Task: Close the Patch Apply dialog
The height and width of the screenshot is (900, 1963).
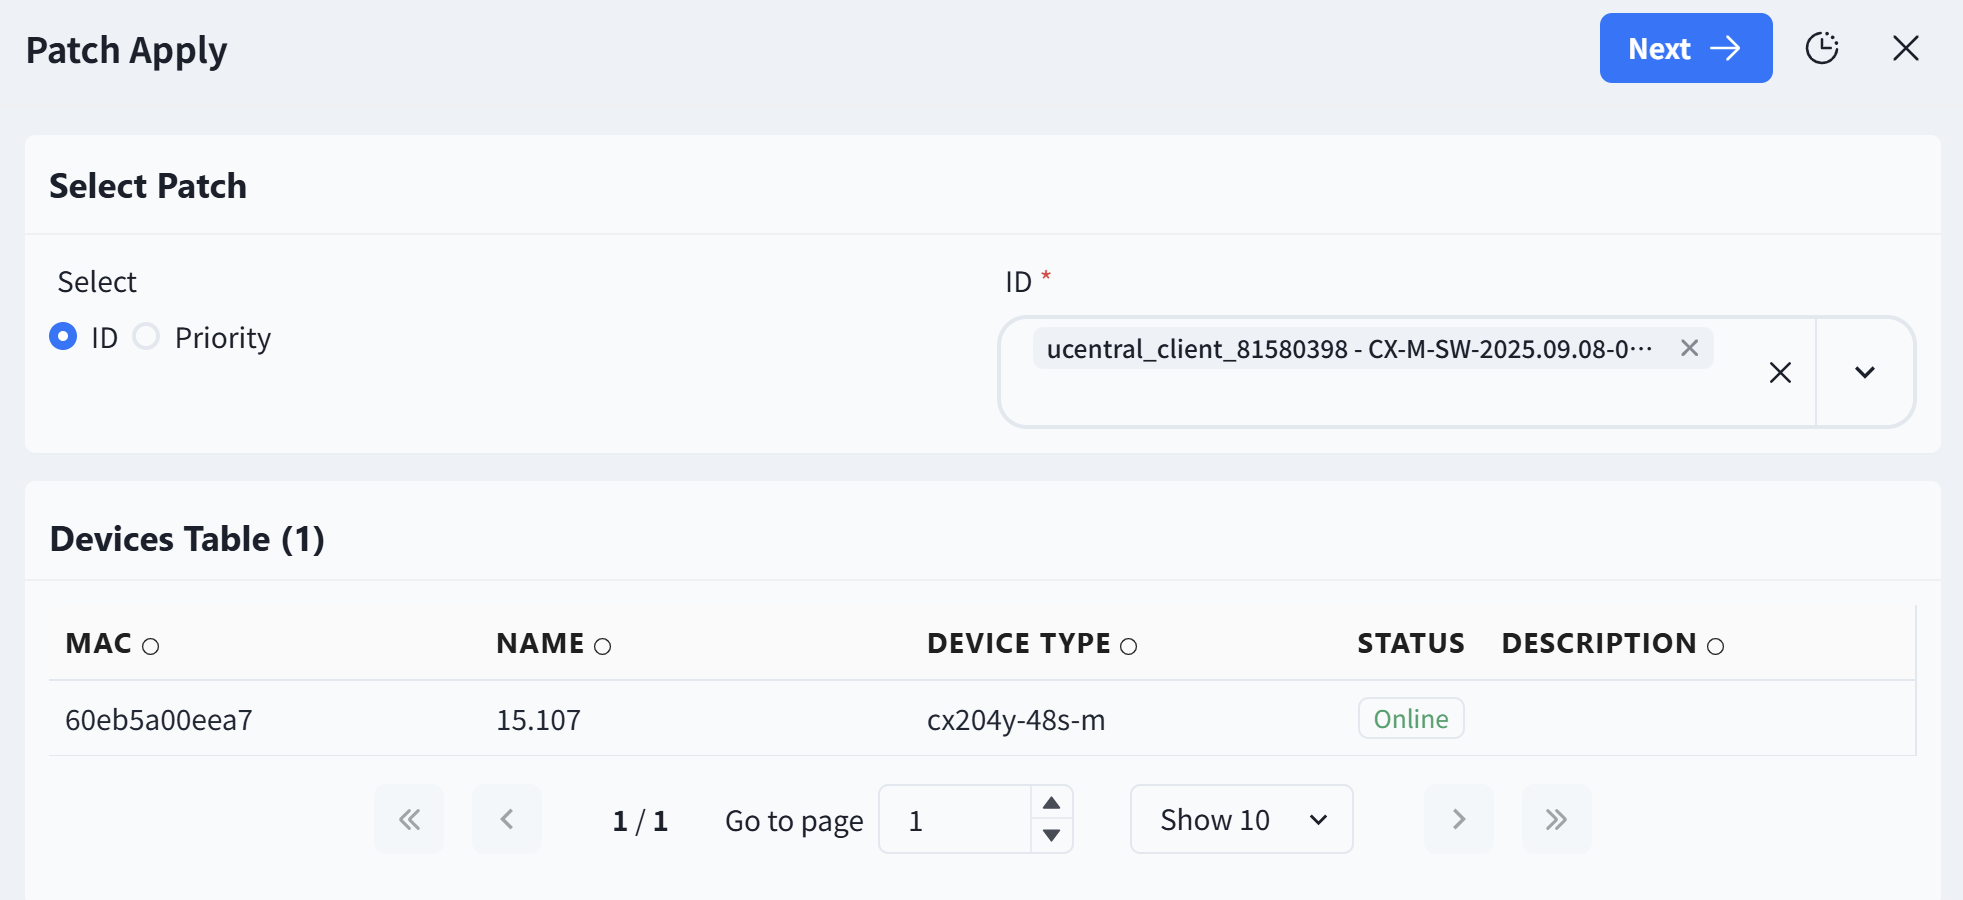Action: tap(1906, 48)
